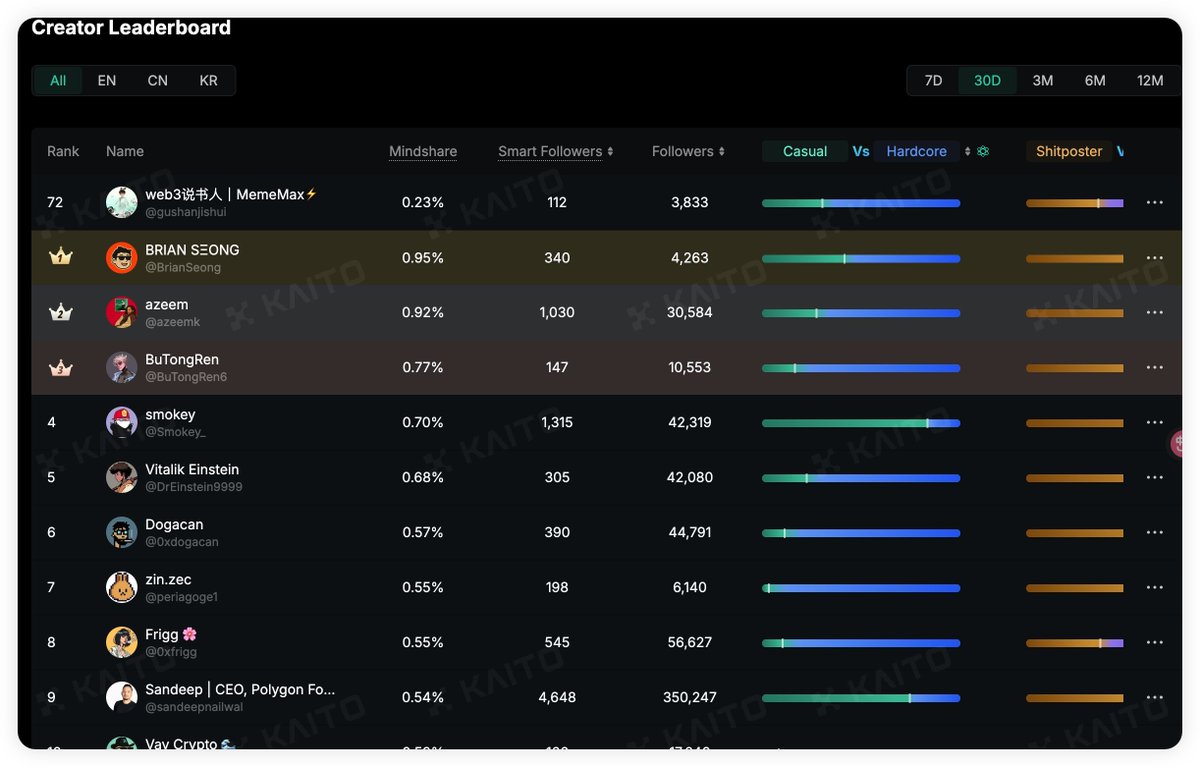Click the name Sandeep | CEO, Polygon Fo...
The height and width of the screenshot is (767, 1200).
coord(240,689)
